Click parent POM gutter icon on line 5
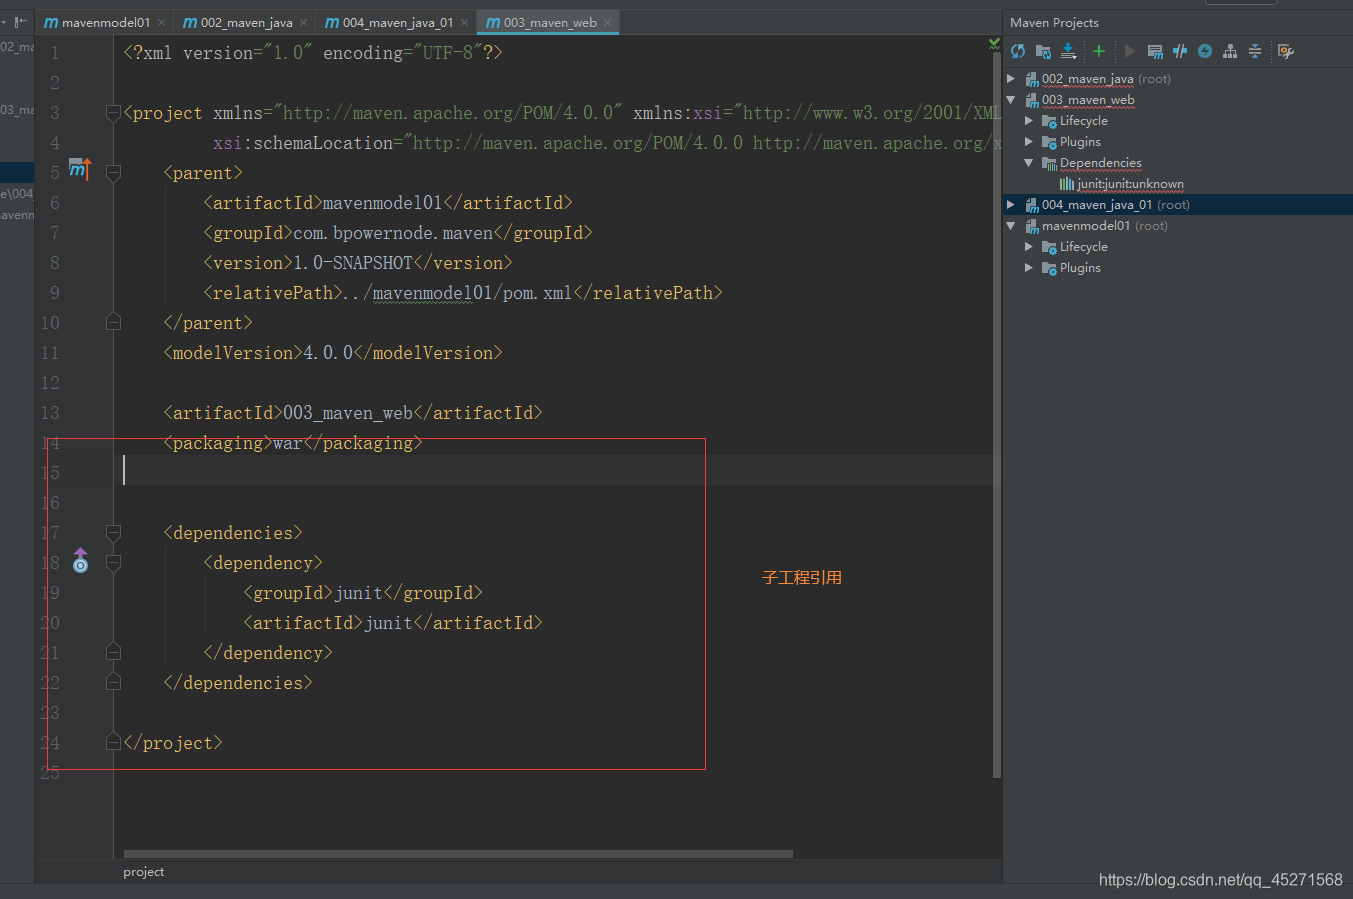This screenshot has width=1353, height=899. [80, 169]
